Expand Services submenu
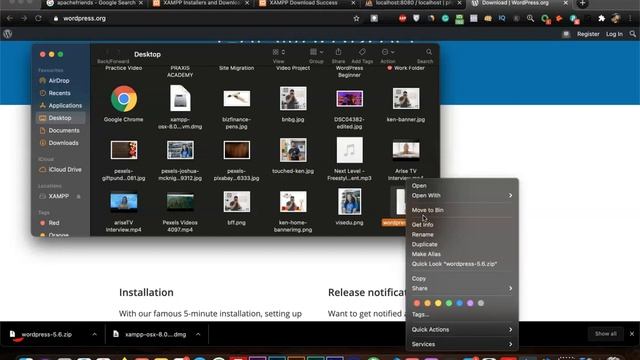The width and height of the screenshot is (640, 360). (x=462, y=344)
